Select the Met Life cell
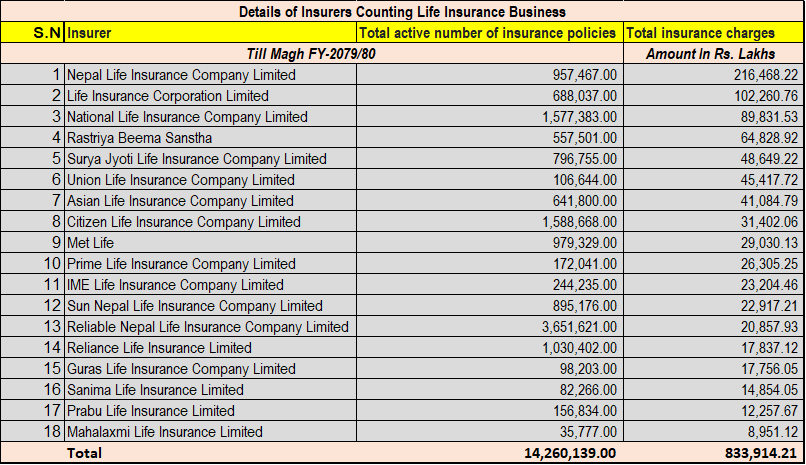 pos(94,243)
